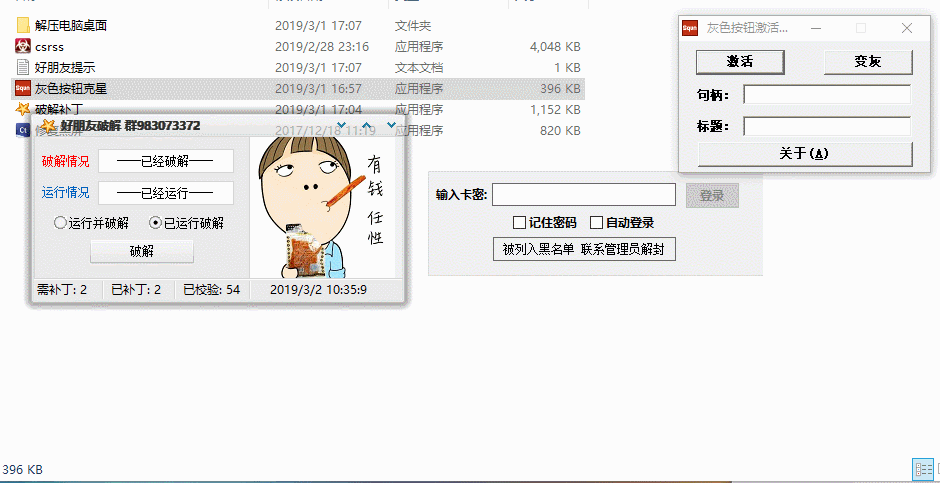Select the 运行并破解 radio button
This screenshot has width=940, height=483.
[60, 223]
